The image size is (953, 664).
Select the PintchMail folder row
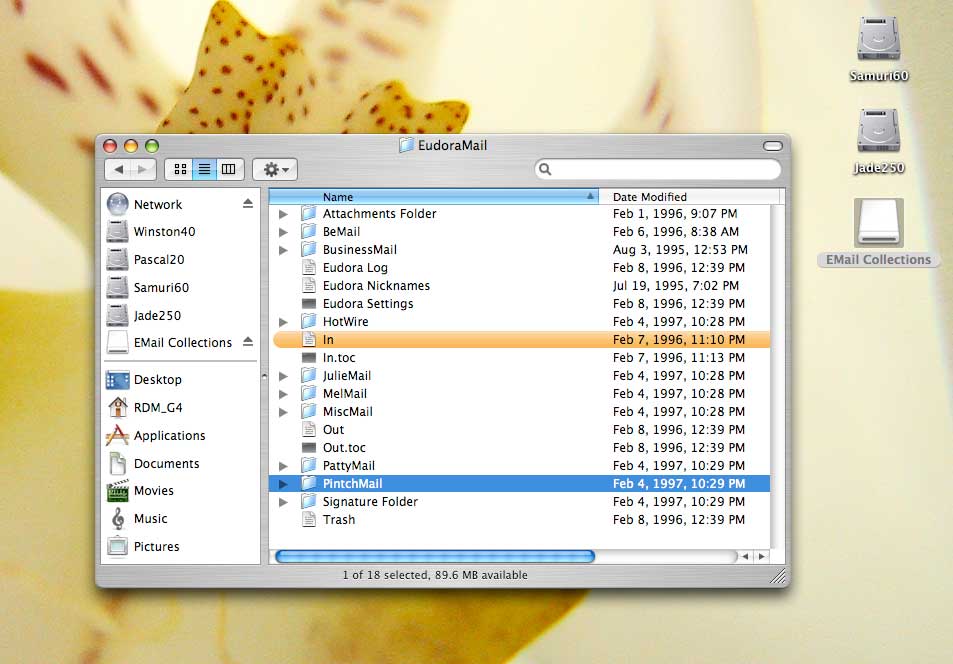(x=520, y=484)
